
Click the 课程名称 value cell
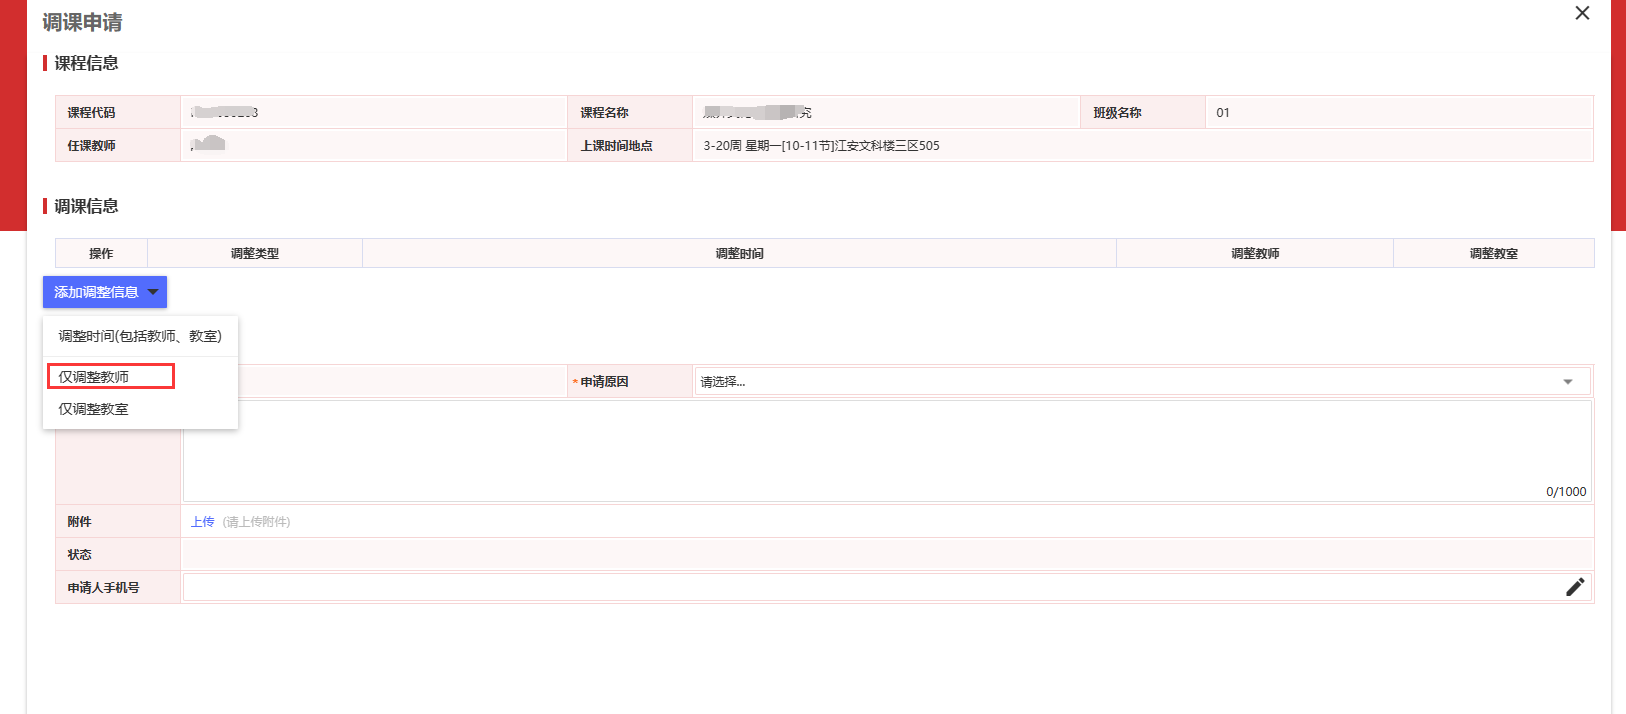point(885,113)
